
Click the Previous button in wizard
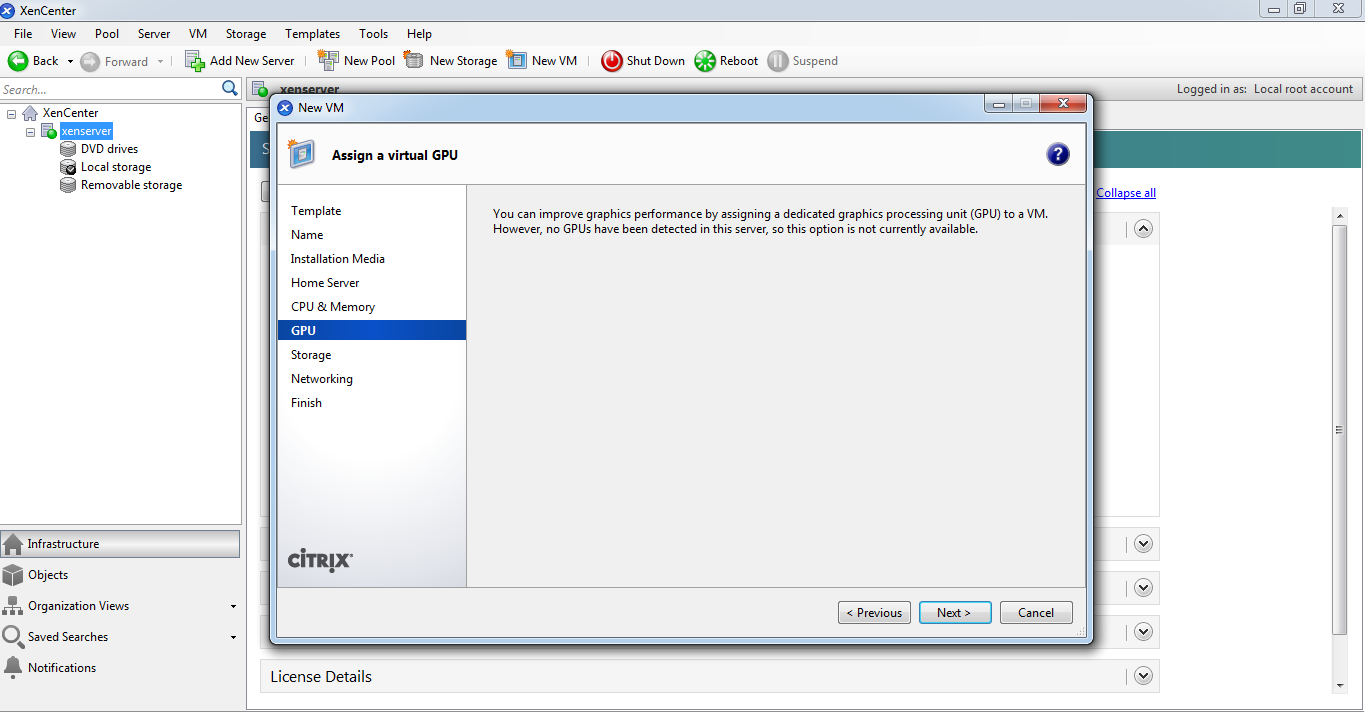[x=874, y=613]
